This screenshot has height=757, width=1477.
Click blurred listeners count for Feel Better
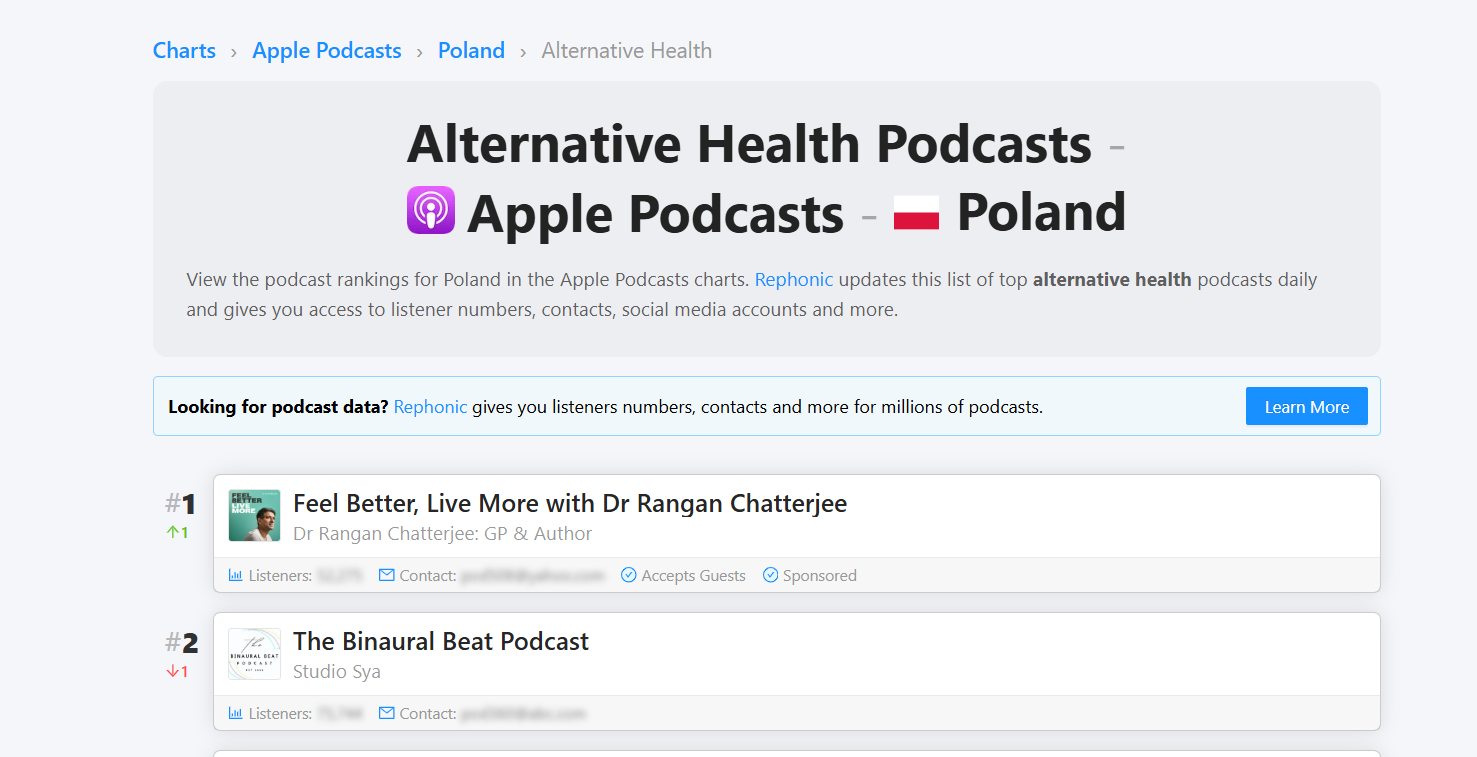tap(340, 576)
